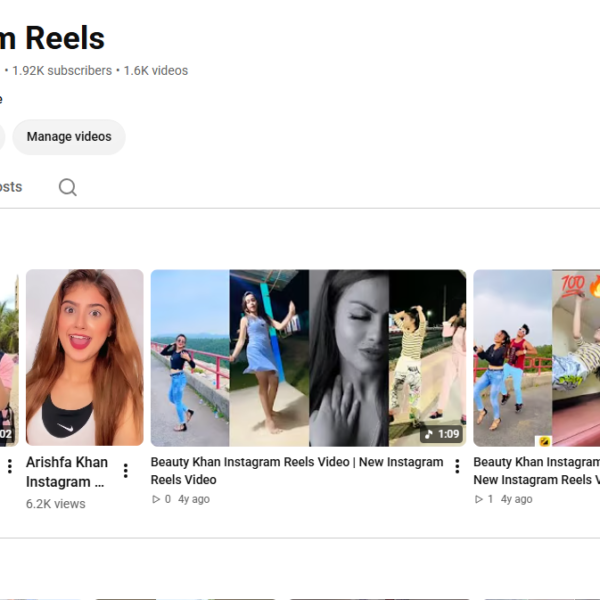Screen dimensions: 600x600
Task: Click the Reels channel name heading
Action: click(x=52, y=38)
